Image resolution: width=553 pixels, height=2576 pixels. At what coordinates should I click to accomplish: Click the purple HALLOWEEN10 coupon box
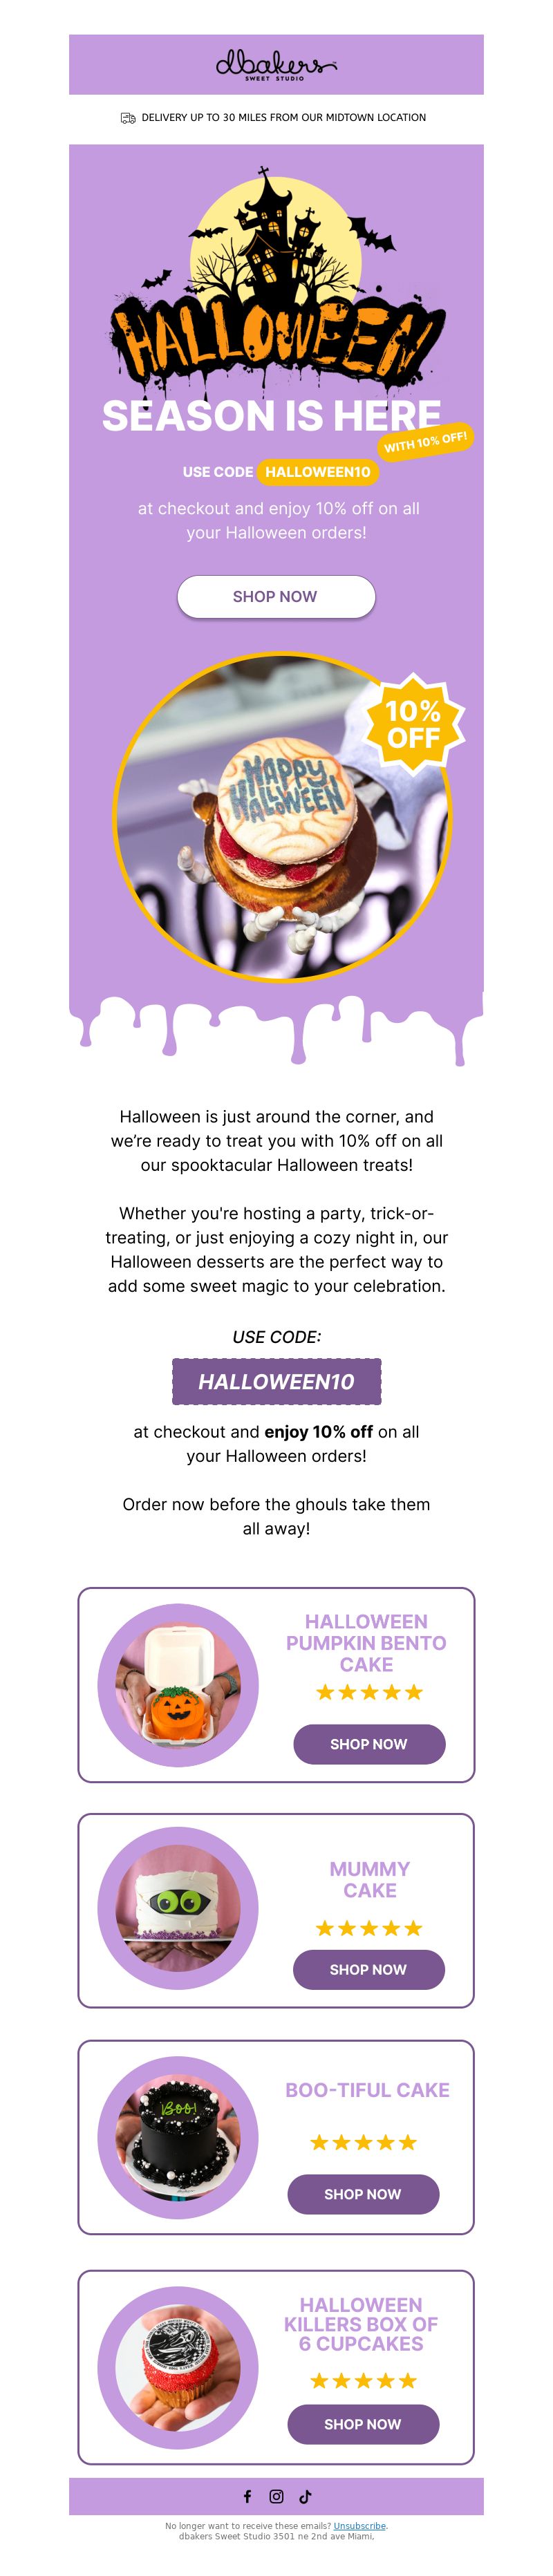pos(276,1381)
